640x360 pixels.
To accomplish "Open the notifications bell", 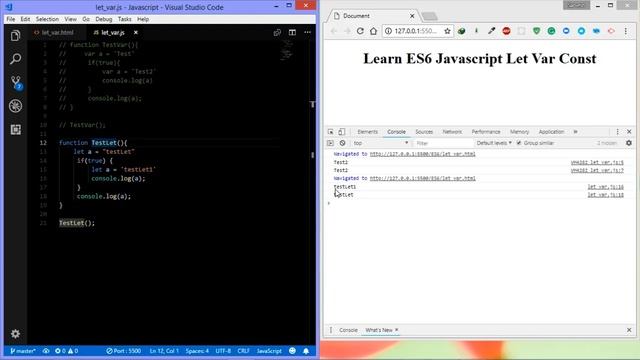I will click(x=306, y=351).
